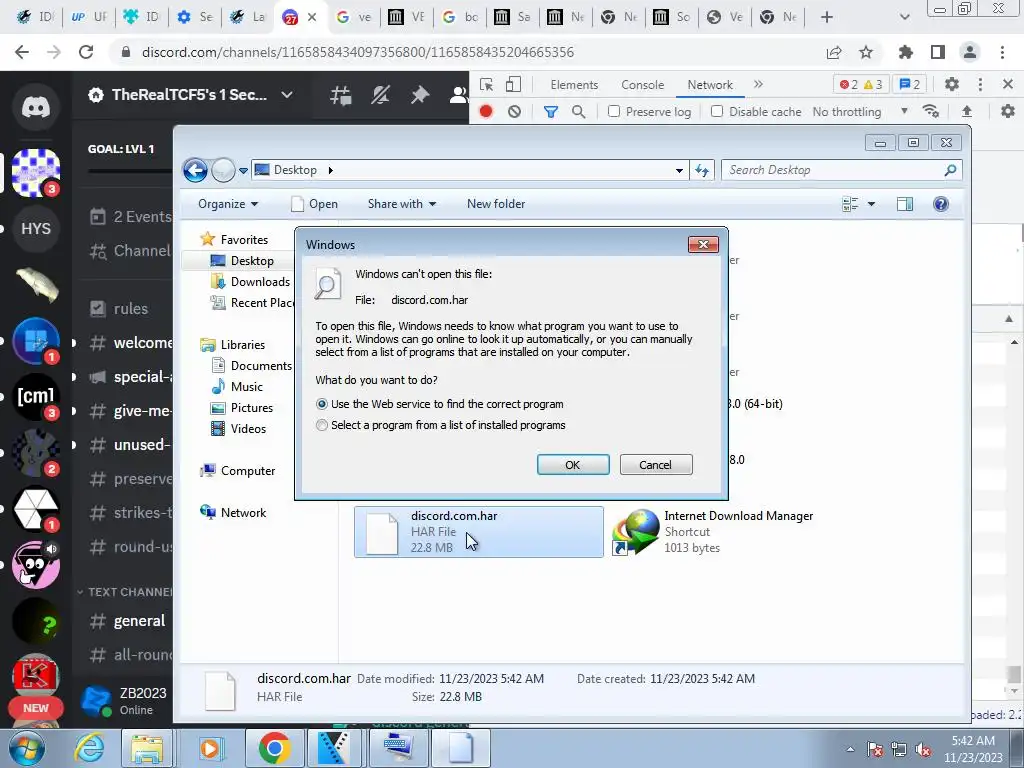Click the Discord home logo icon
The image size is (1024, 768).
[x=36, y=106]
